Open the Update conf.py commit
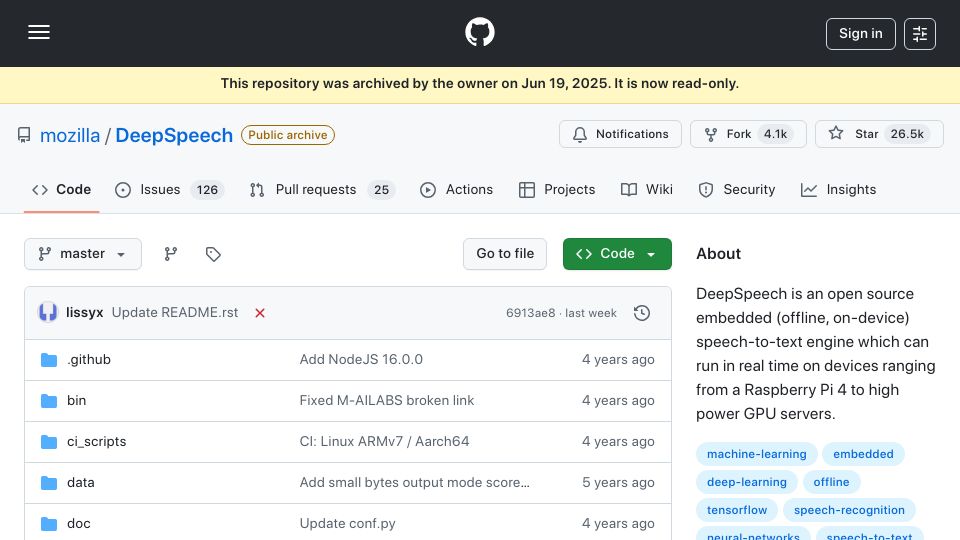960x540 pixels. [x=347, y=523]
